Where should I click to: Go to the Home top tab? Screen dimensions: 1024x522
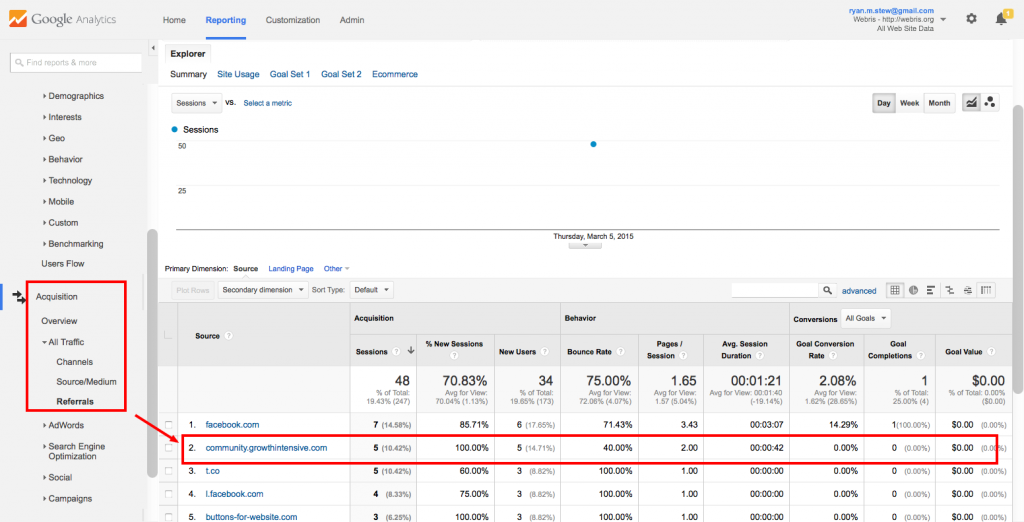[x=174, y=20]
